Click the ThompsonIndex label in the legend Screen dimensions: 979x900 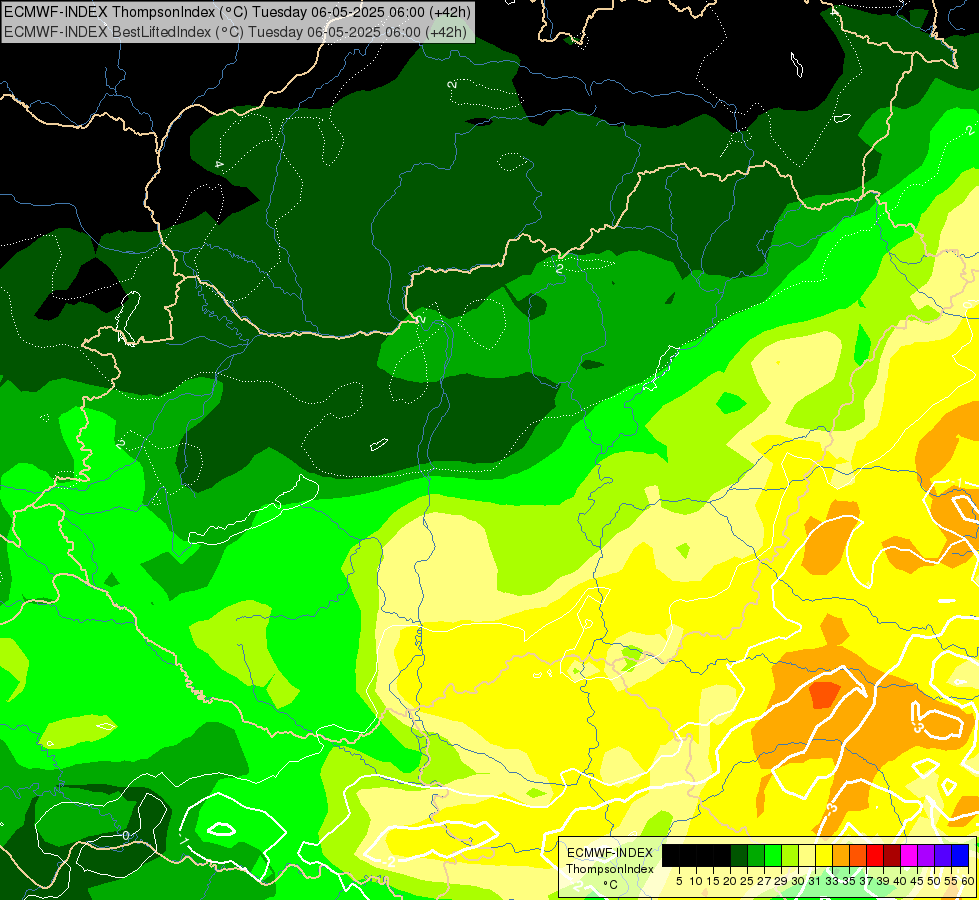tap(610, 869)
